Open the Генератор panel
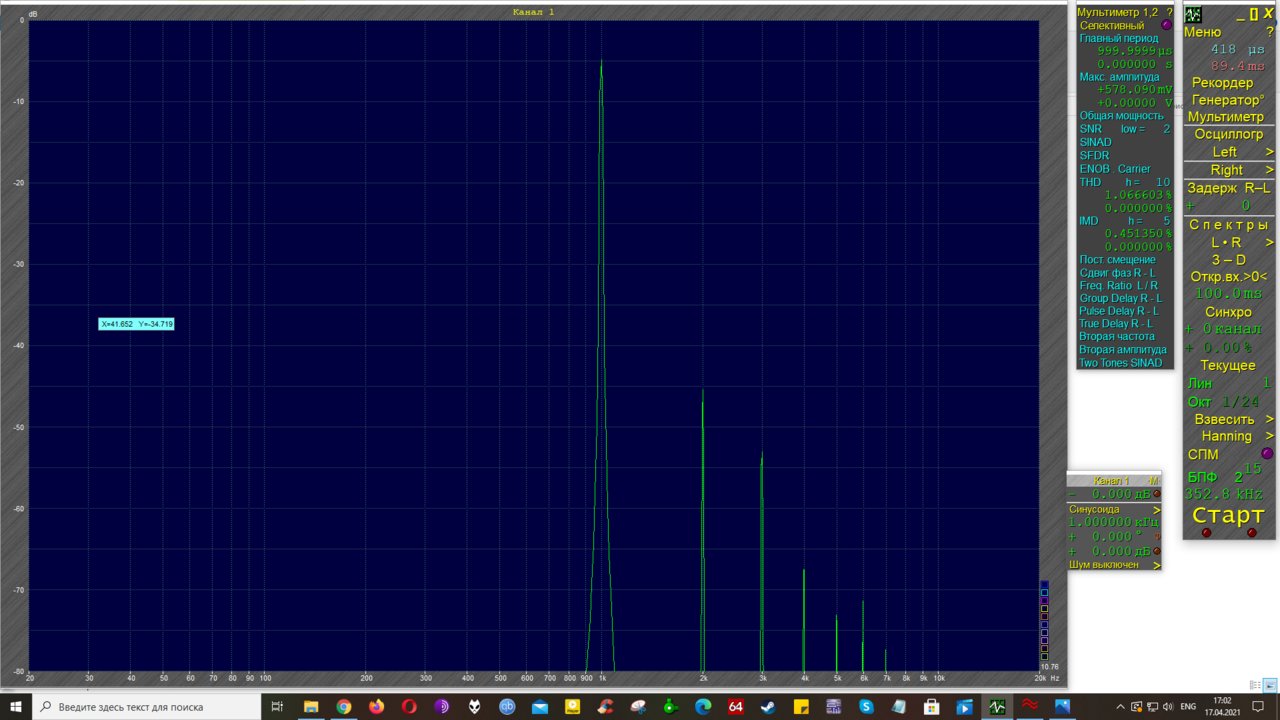This screenshot has height=720, width=1280. pos(1227,100)
